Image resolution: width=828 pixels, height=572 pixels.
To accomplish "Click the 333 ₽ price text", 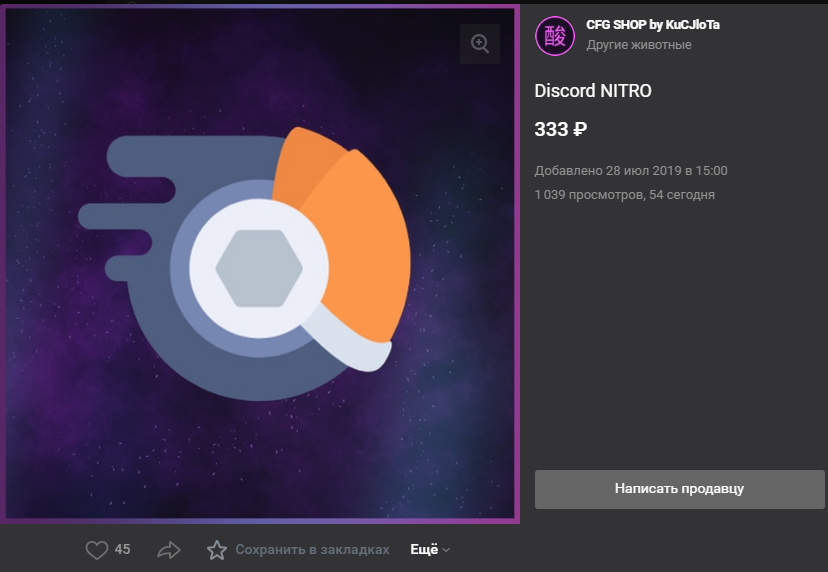I will pos(560,129).
